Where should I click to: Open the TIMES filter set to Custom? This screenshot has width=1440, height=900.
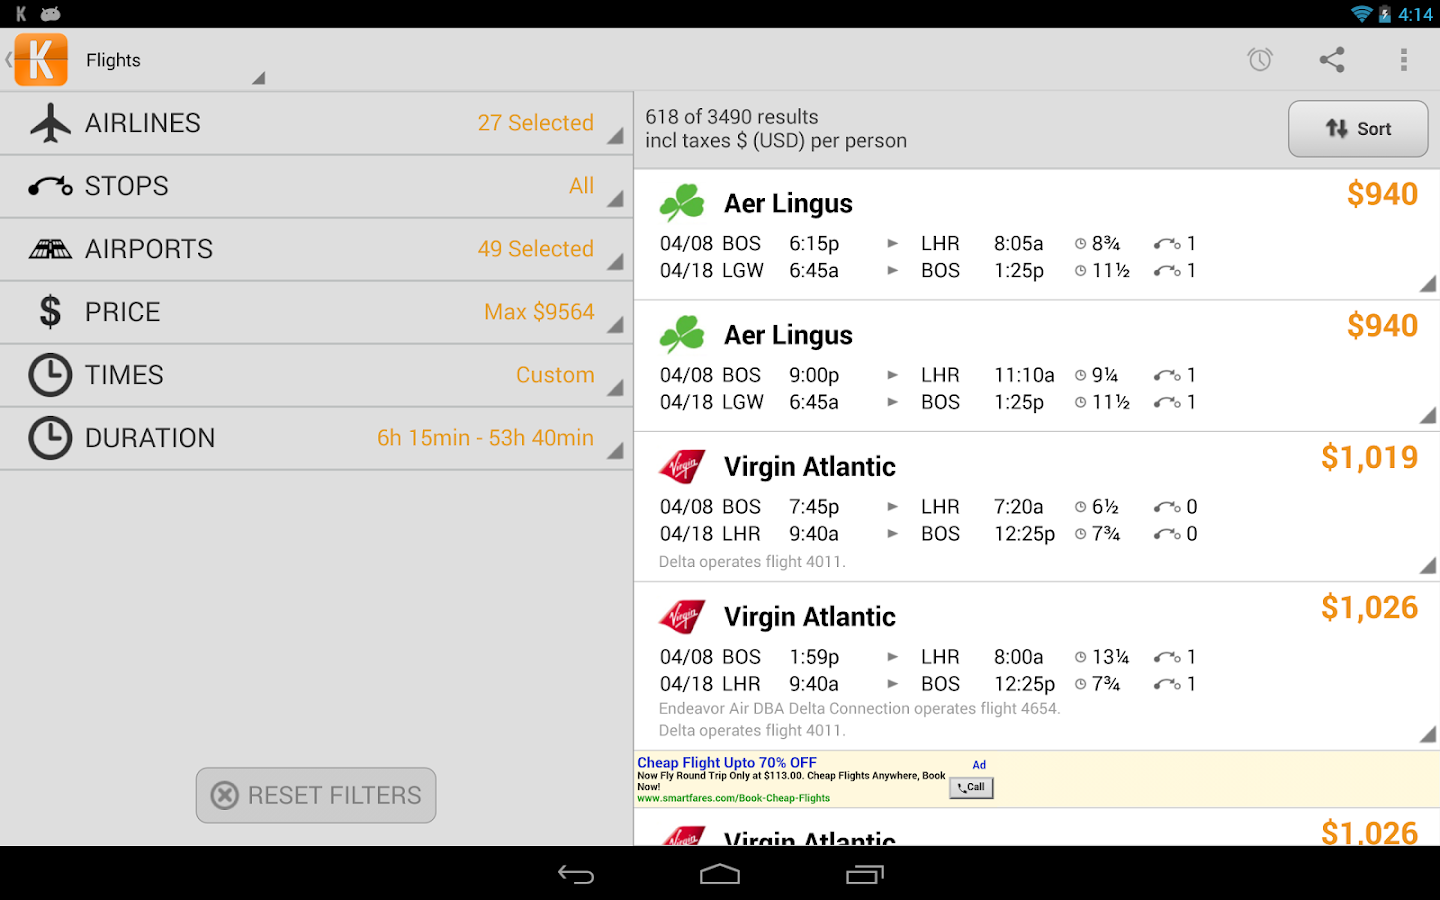pos(316,374)
